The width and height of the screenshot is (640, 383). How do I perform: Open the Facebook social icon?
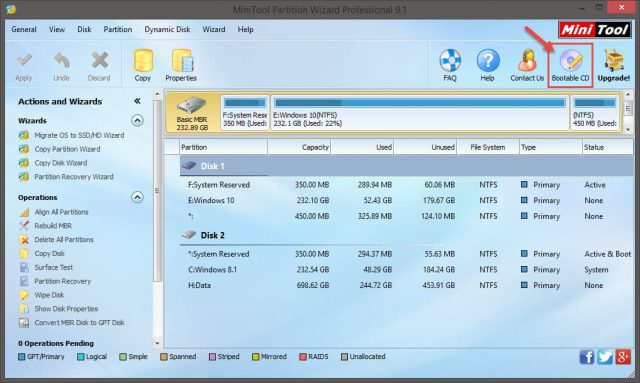(587, 357)
